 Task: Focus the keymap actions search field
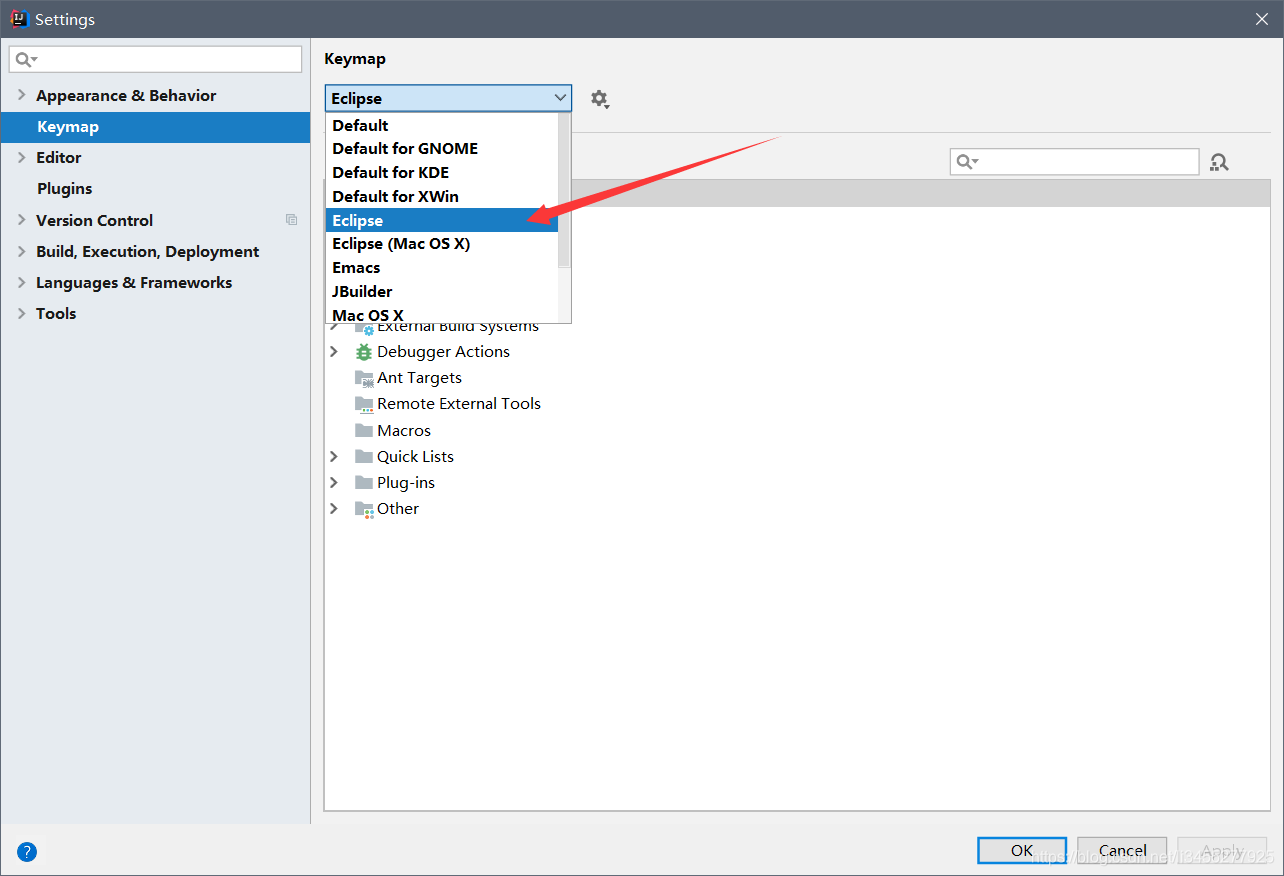(x=1074, y=162)
